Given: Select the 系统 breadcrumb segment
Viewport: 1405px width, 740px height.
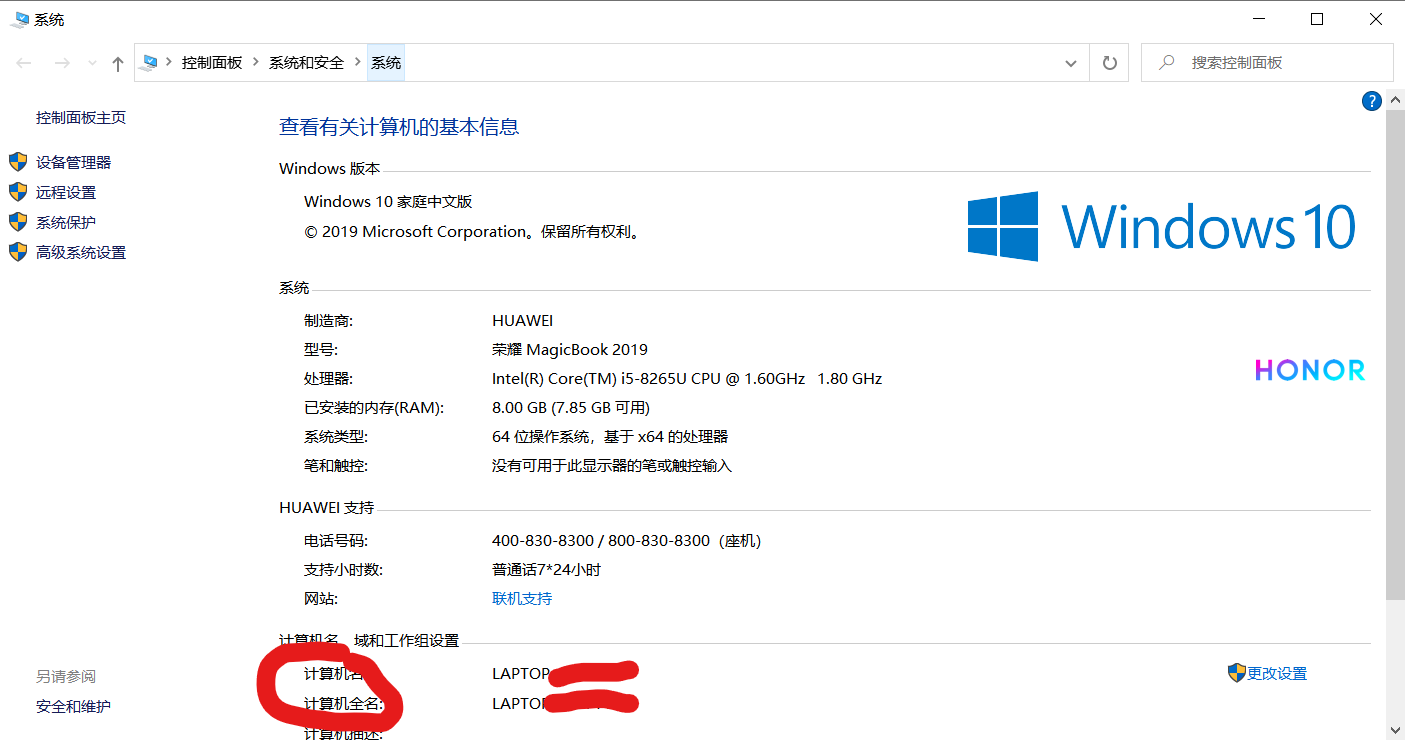Looking at the screenshot, I should click(x=386, y=62).
